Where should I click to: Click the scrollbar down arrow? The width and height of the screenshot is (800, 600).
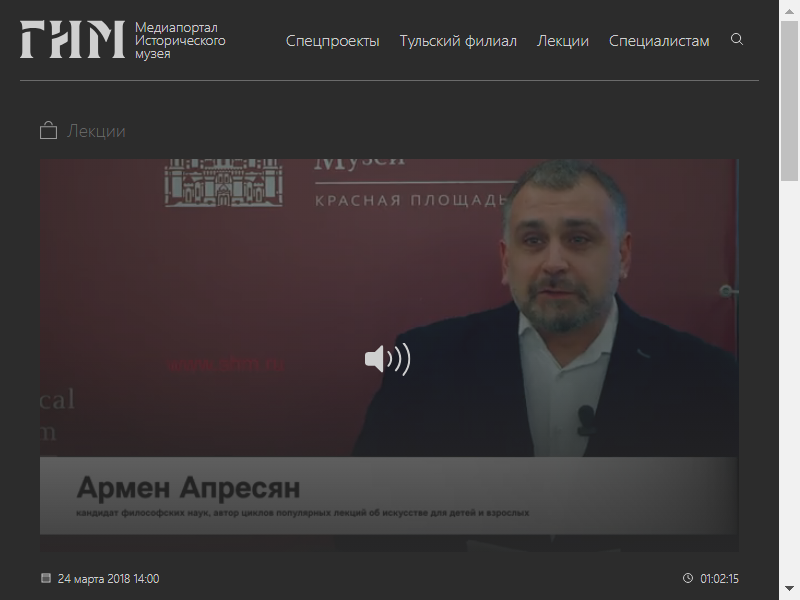tap(789, 588)
